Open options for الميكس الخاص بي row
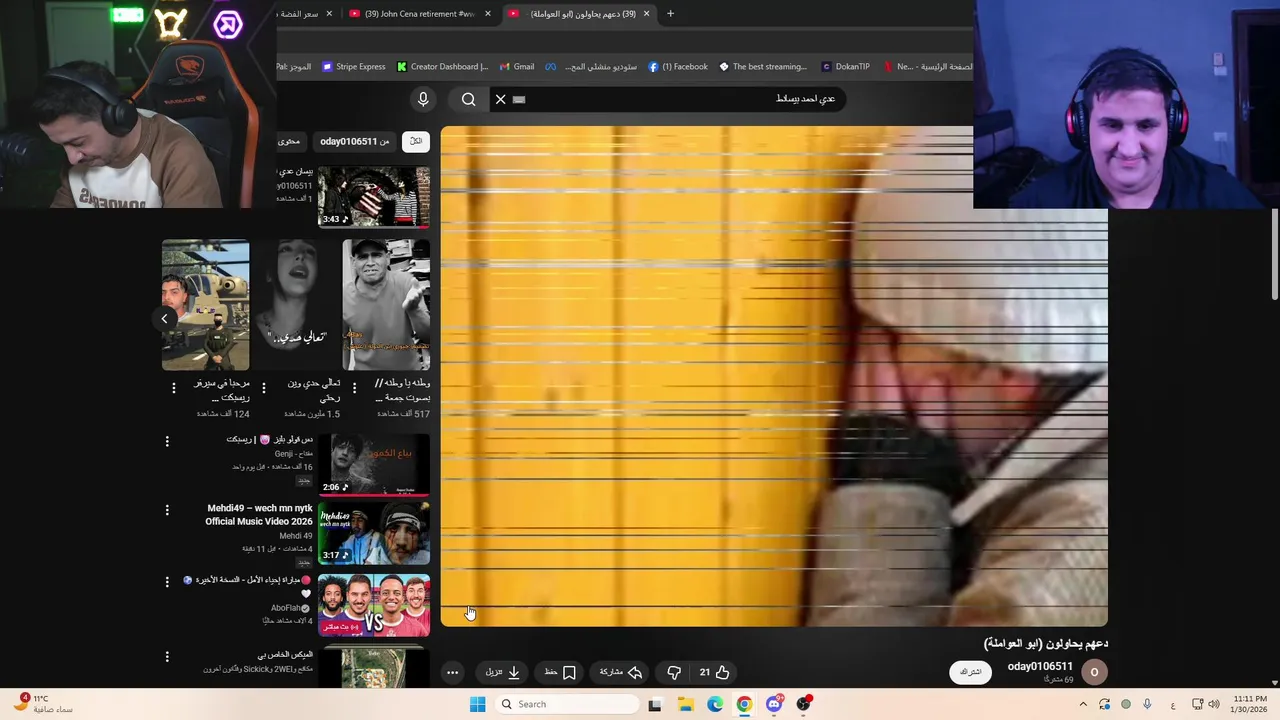The image size is (1280, 720). click(x=167, y=657)
